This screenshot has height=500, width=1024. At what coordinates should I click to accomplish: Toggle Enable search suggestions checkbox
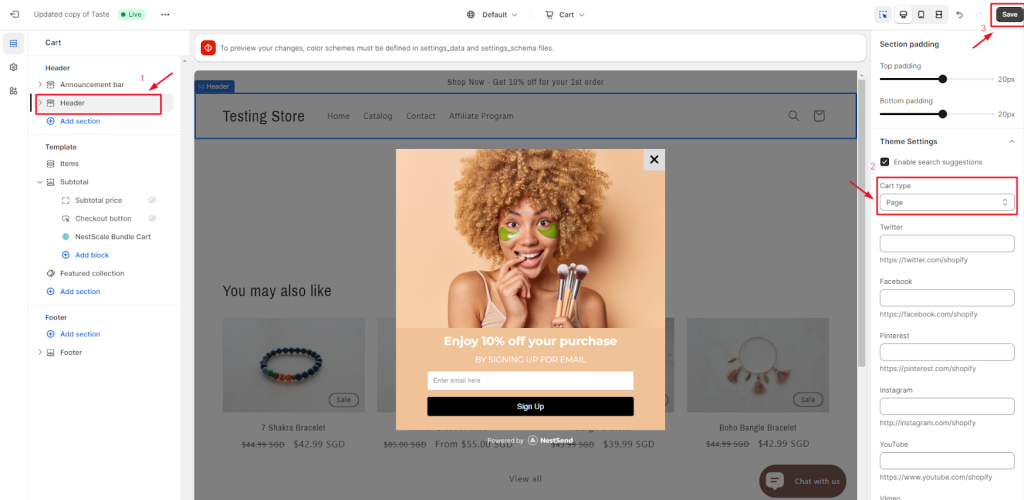[x=885, y=162]
